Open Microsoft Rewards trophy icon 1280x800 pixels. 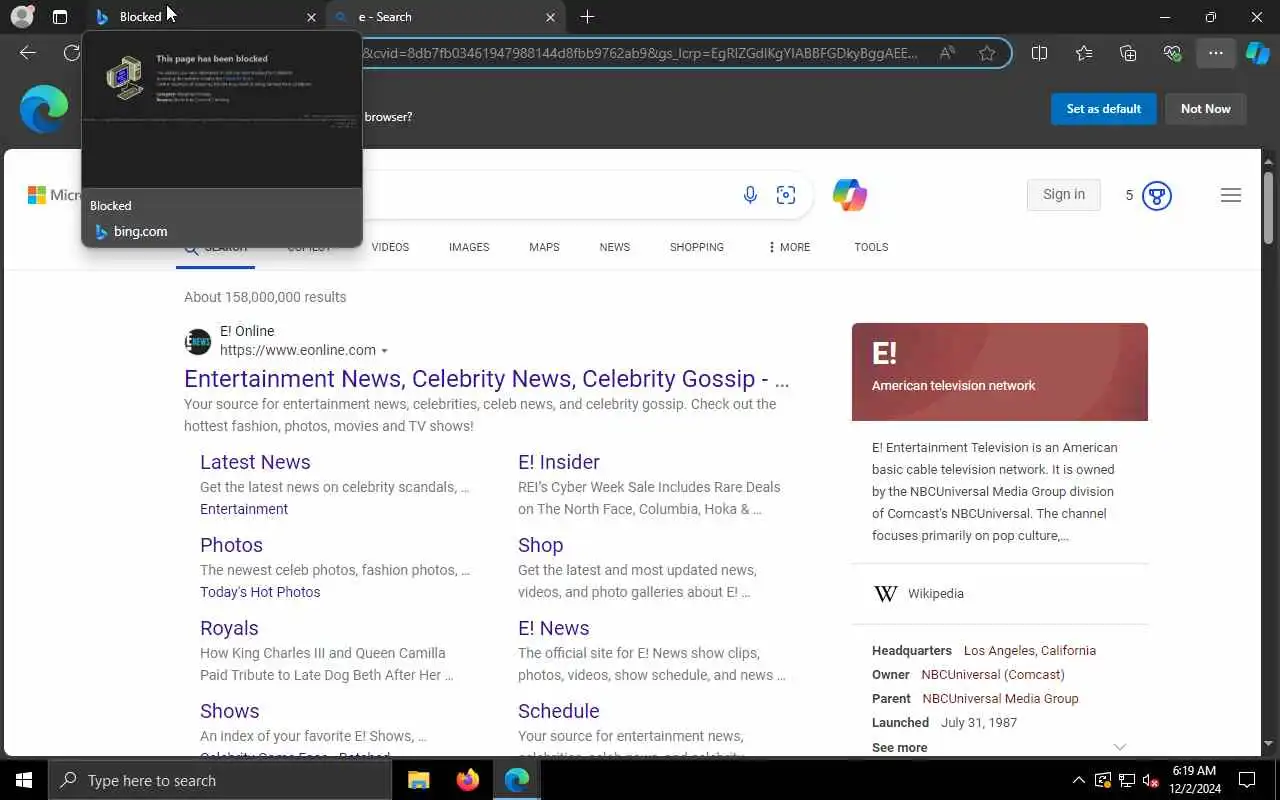1156,195
